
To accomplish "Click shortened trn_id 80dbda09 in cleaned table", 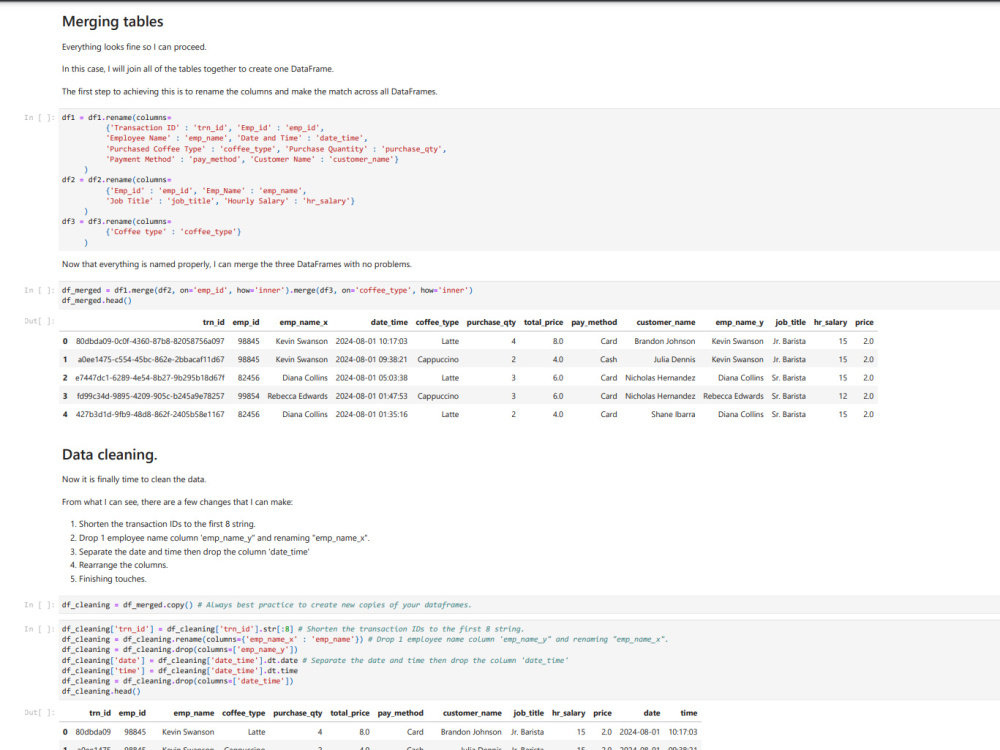I will tap(93, 732).
